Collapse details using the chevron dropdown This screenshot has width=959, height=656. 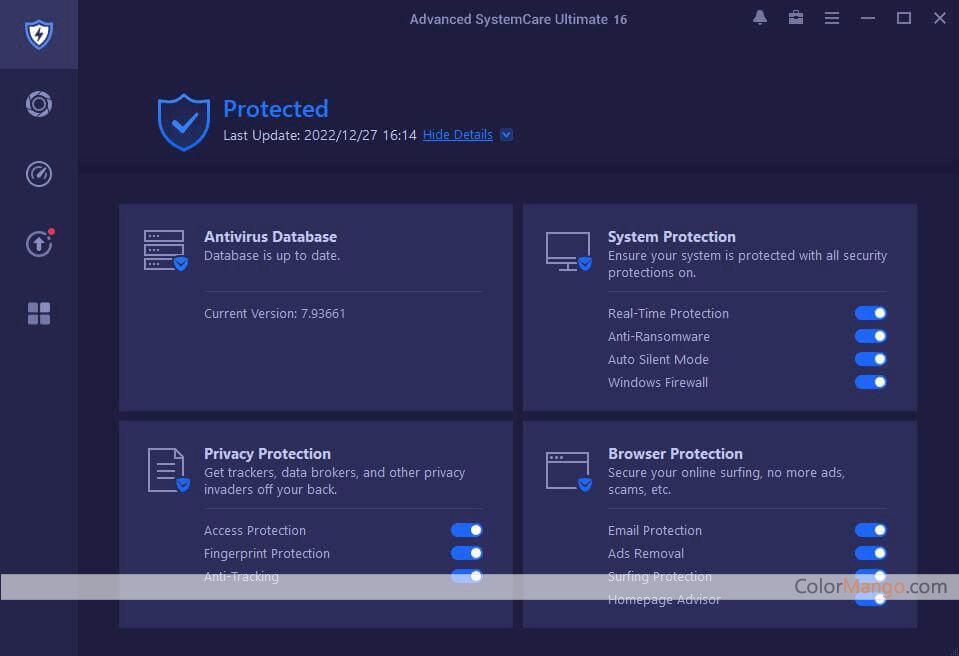point(506,135)
